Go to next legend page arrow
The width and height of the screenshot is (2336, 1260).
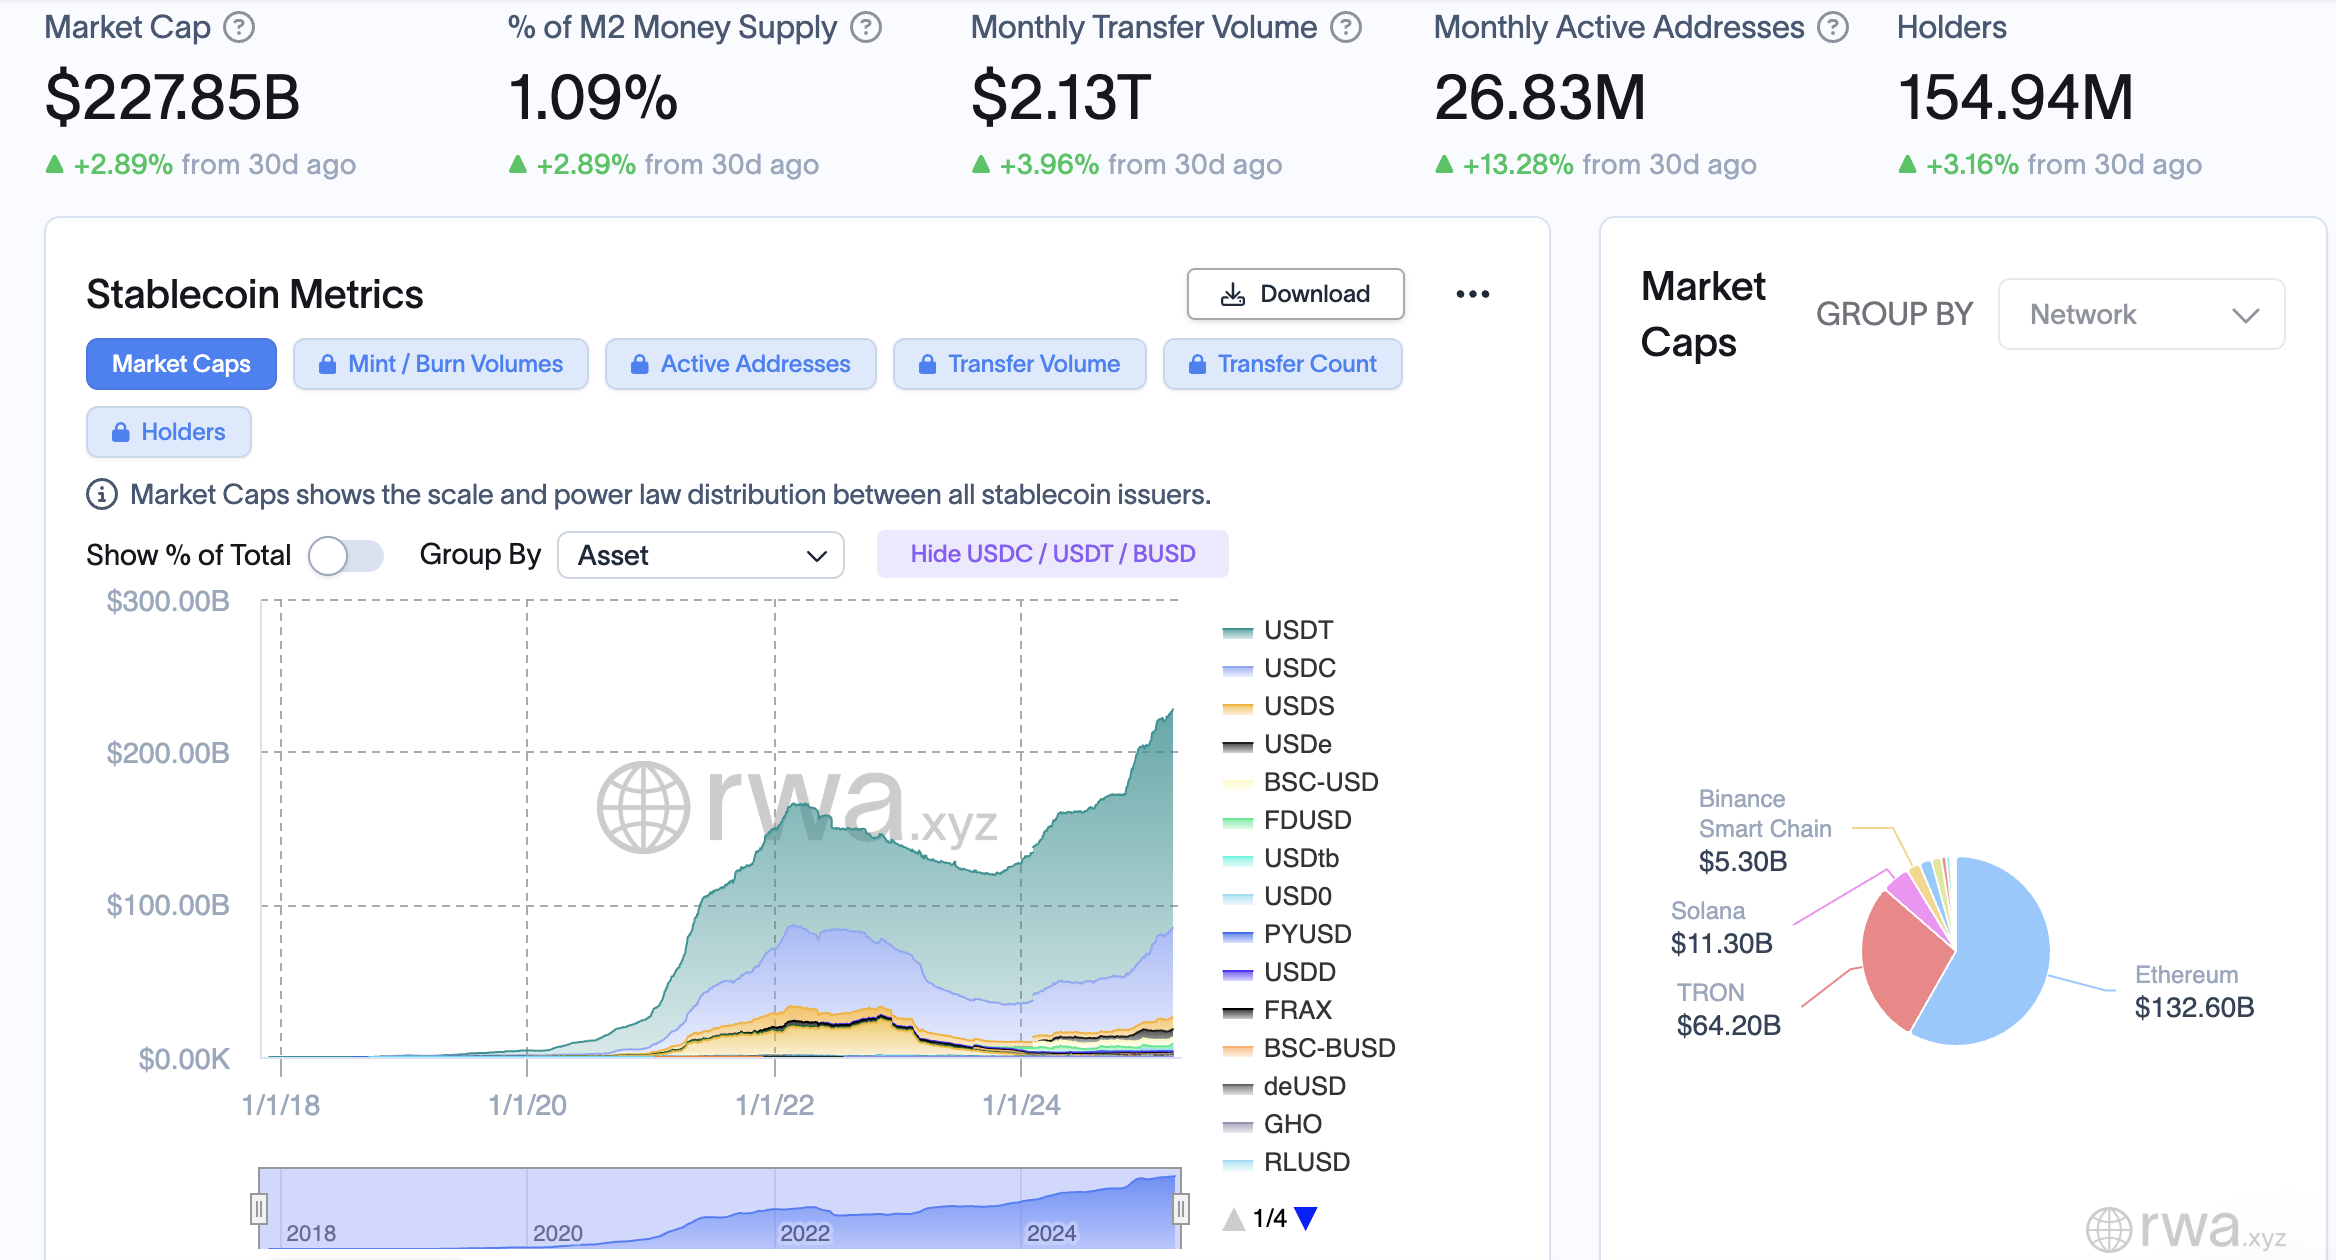[1306, 1218]
